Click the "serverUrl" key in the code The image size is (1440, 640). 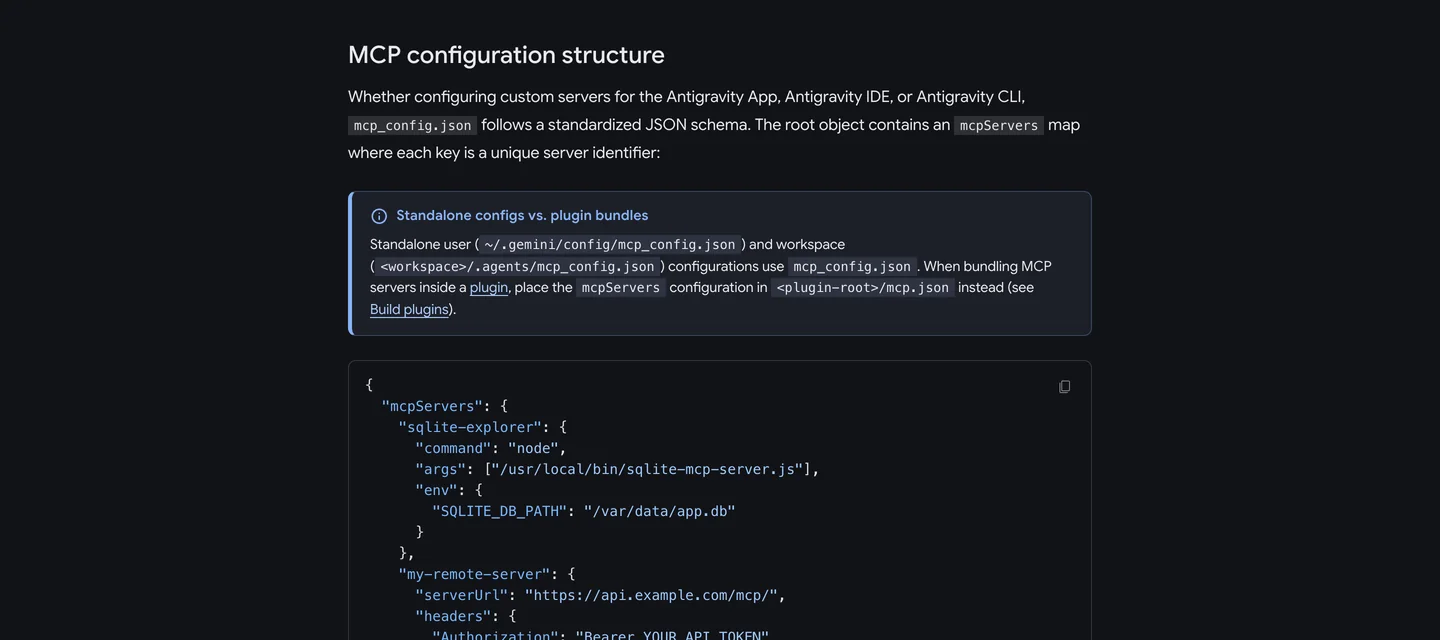point(461,595)
